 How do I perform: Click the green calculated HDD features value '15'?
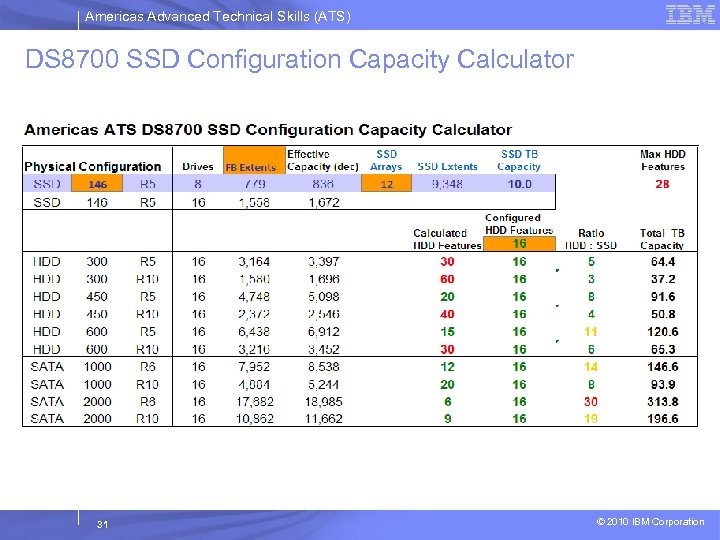[447, 332]
